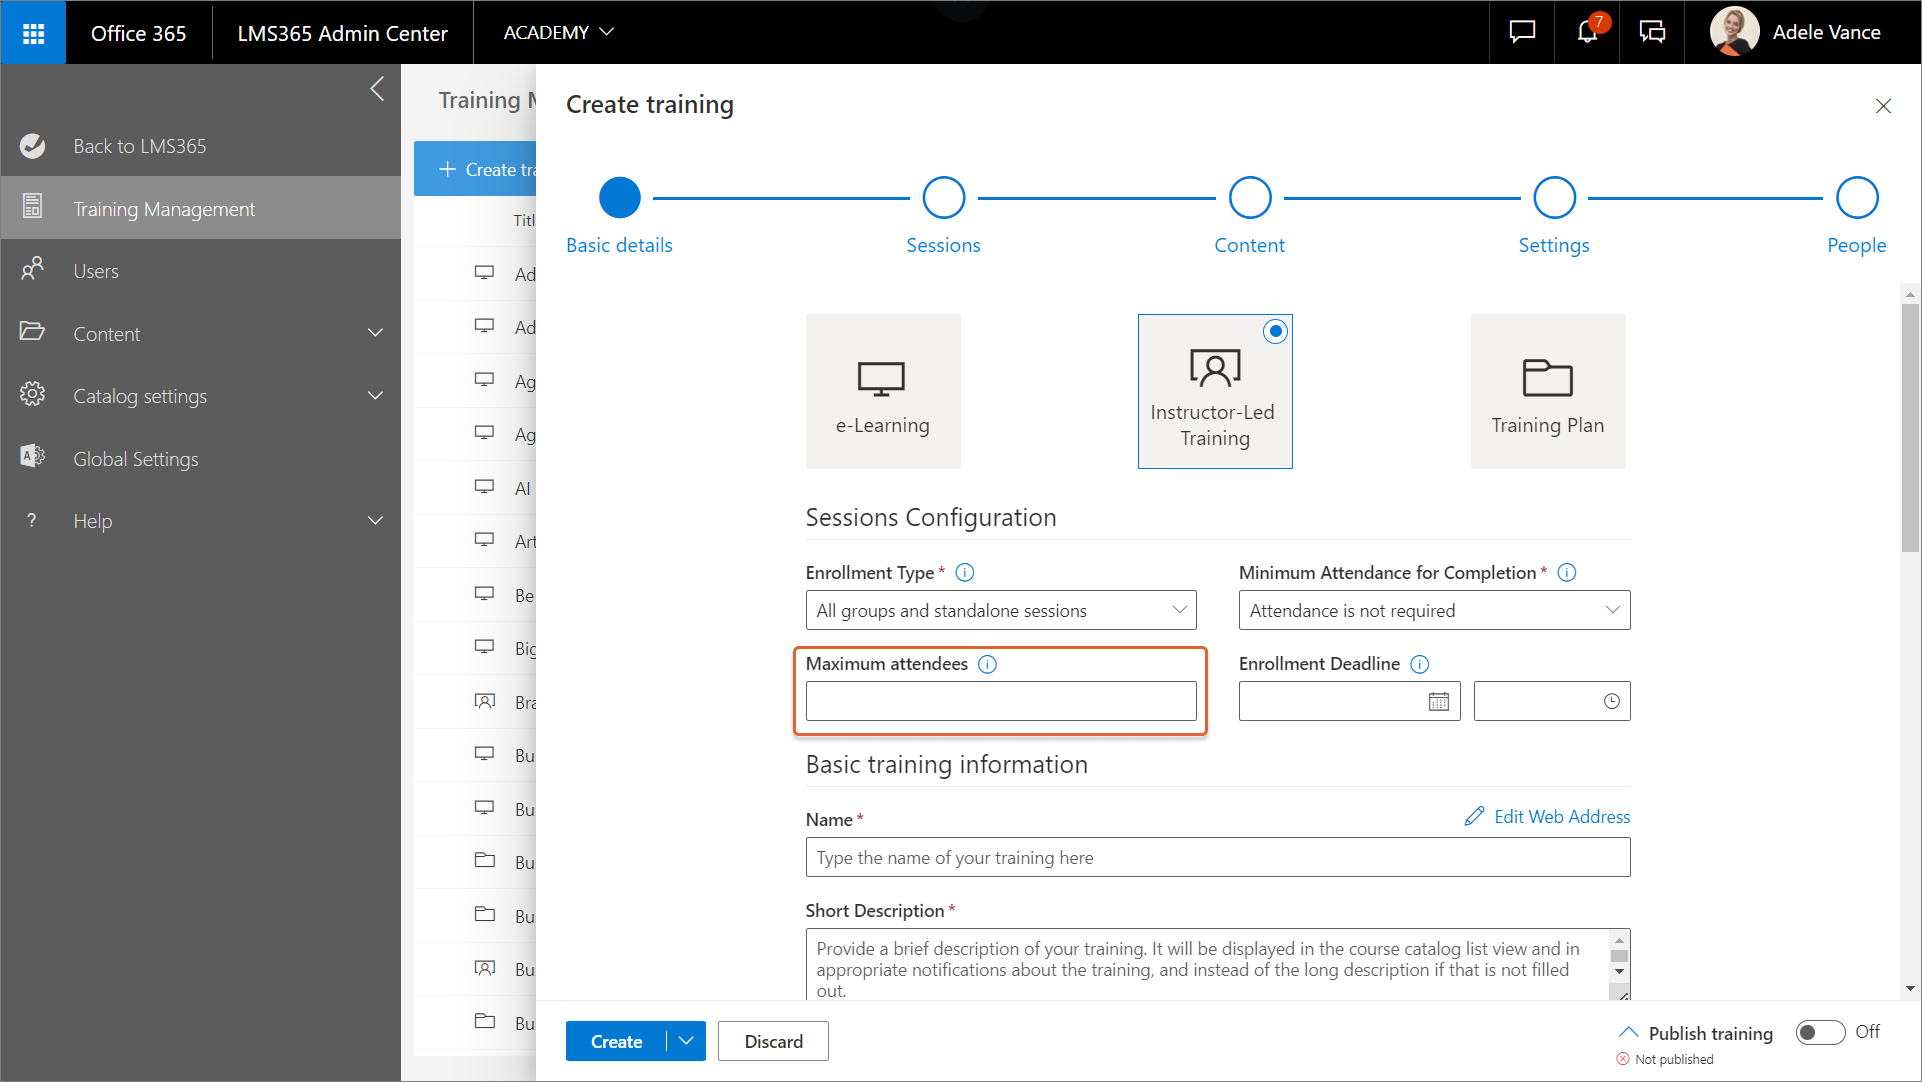Select the Instructor-Led Training radio option
The height and width of the screenshot is (1082, 1922).
pos(1275,331)
